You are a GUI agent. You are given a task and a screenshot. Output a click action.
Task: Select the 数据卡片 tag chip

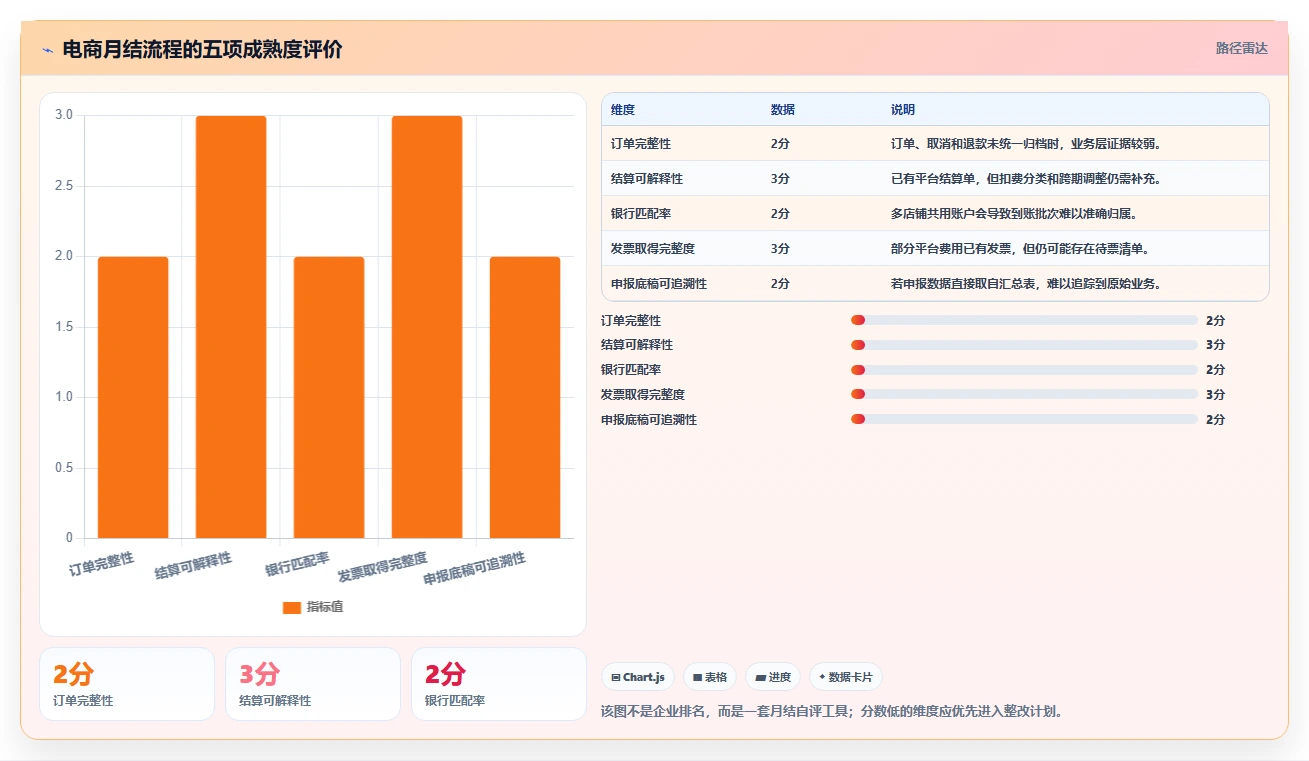(x=846, y=677)
